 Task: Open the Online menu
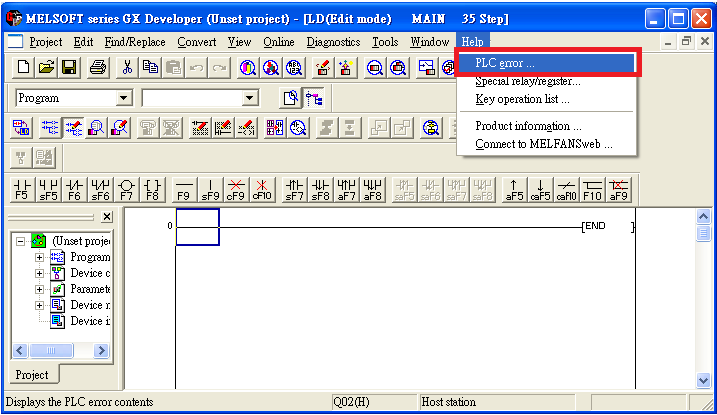click(278, 42)
